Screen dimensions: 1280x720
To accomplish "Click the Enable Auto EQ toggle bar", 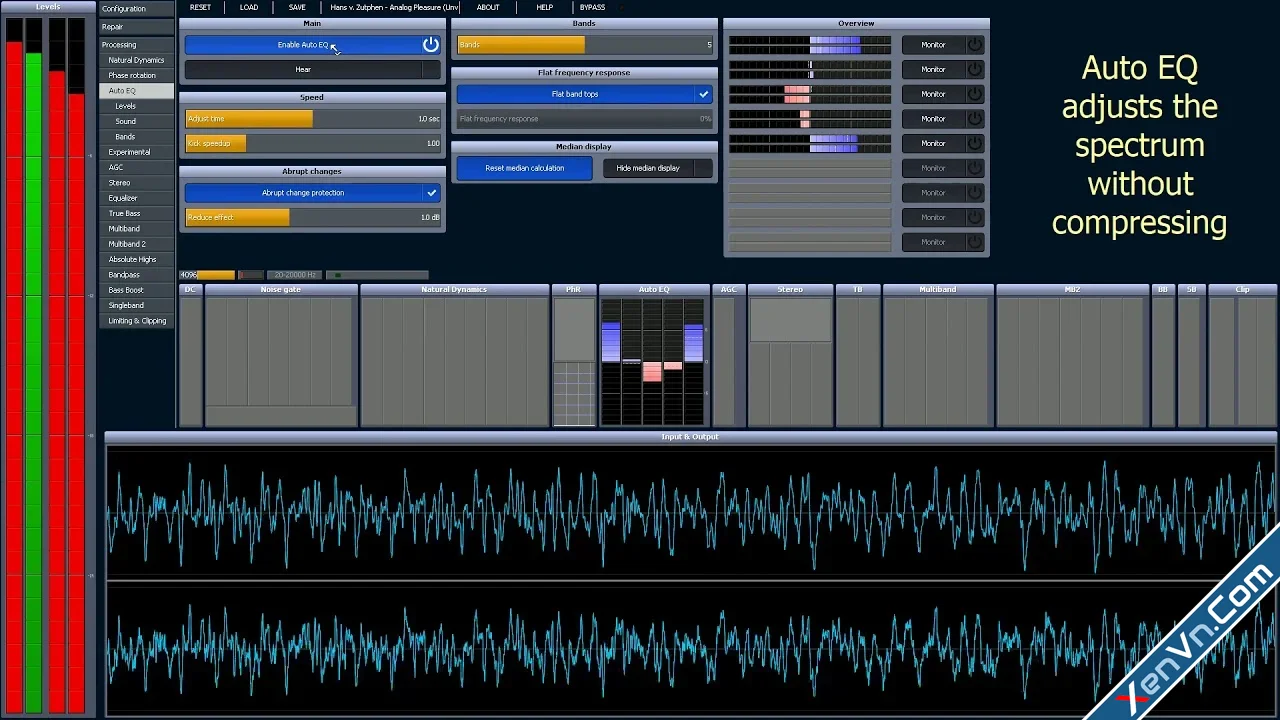I will 312,45.
